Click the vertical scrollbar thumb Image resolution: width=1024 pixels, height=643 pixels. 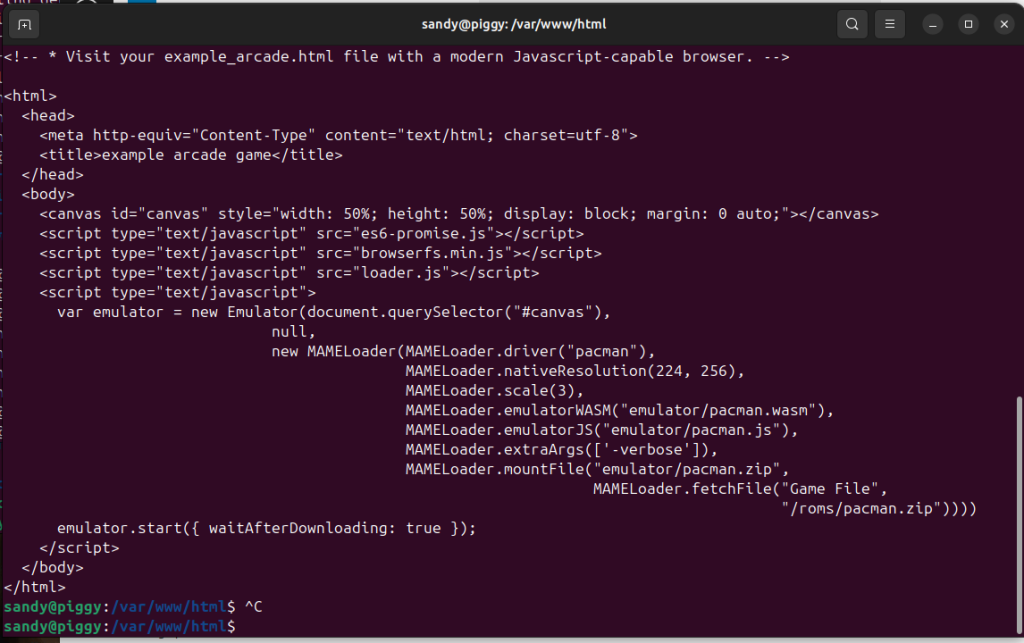click(1019, 516)
